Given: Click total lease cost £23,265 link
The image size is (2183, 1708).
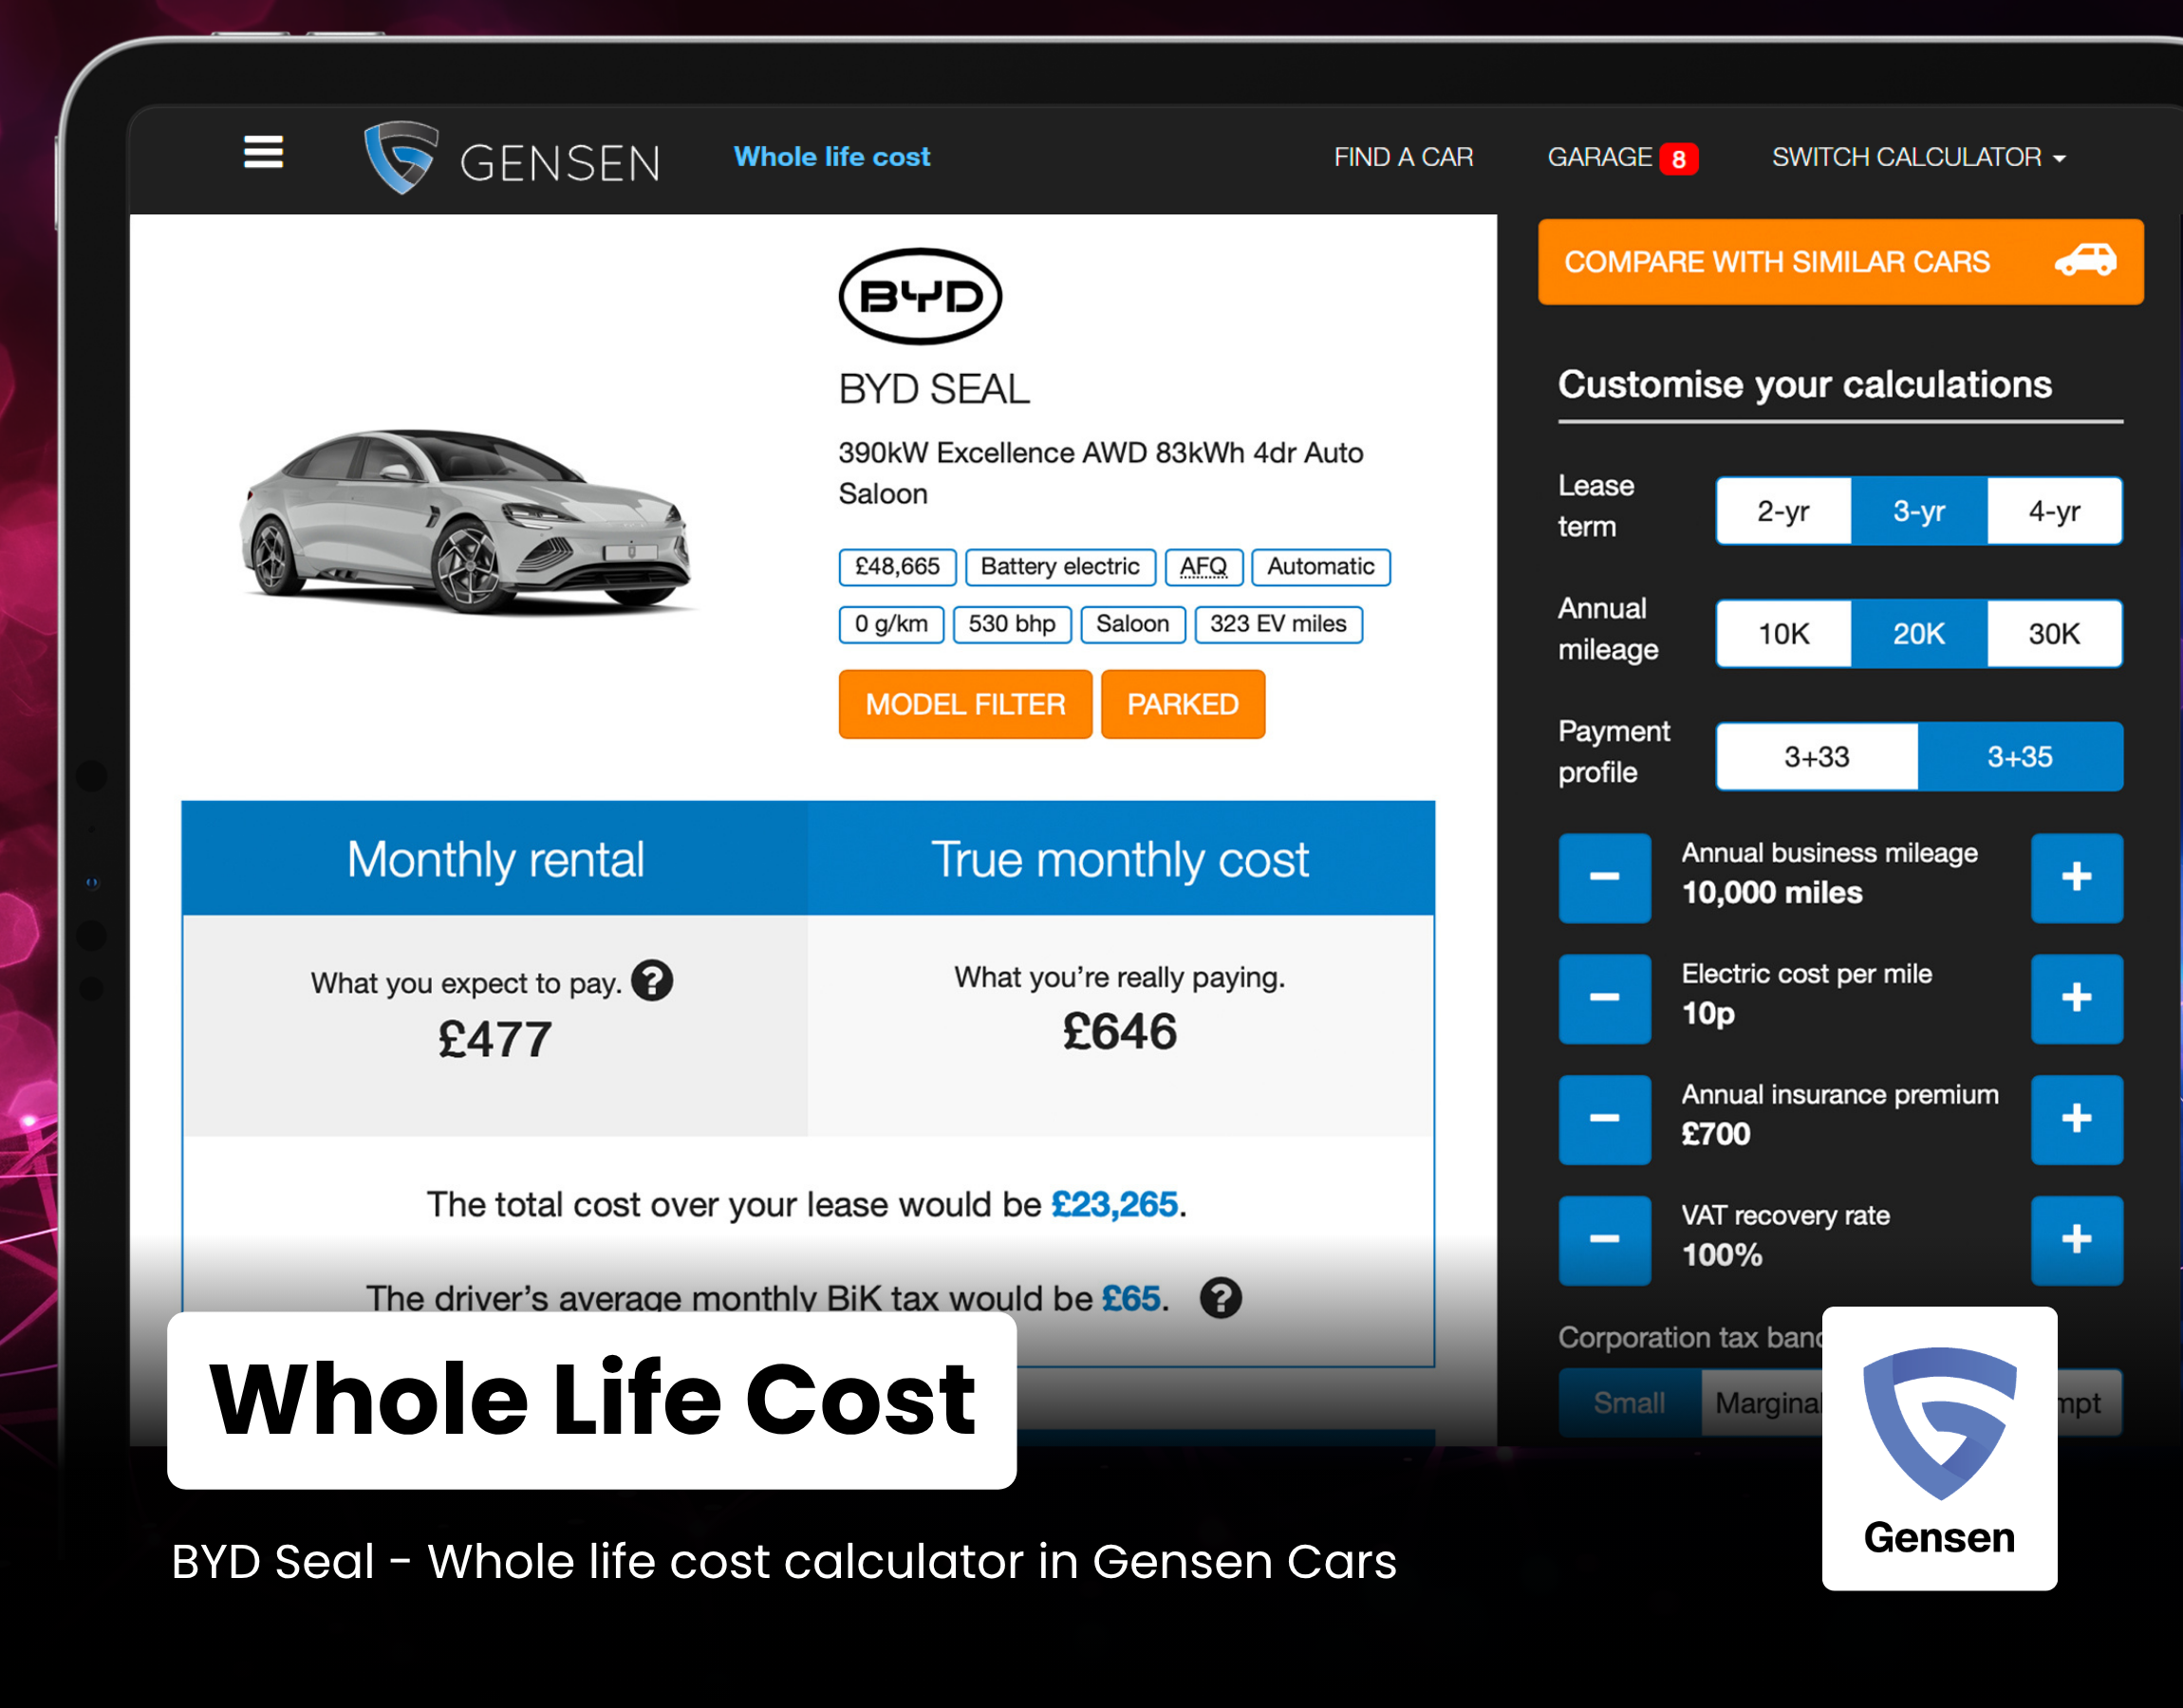Looking at the screenshot, I should coord(1114,1204).
